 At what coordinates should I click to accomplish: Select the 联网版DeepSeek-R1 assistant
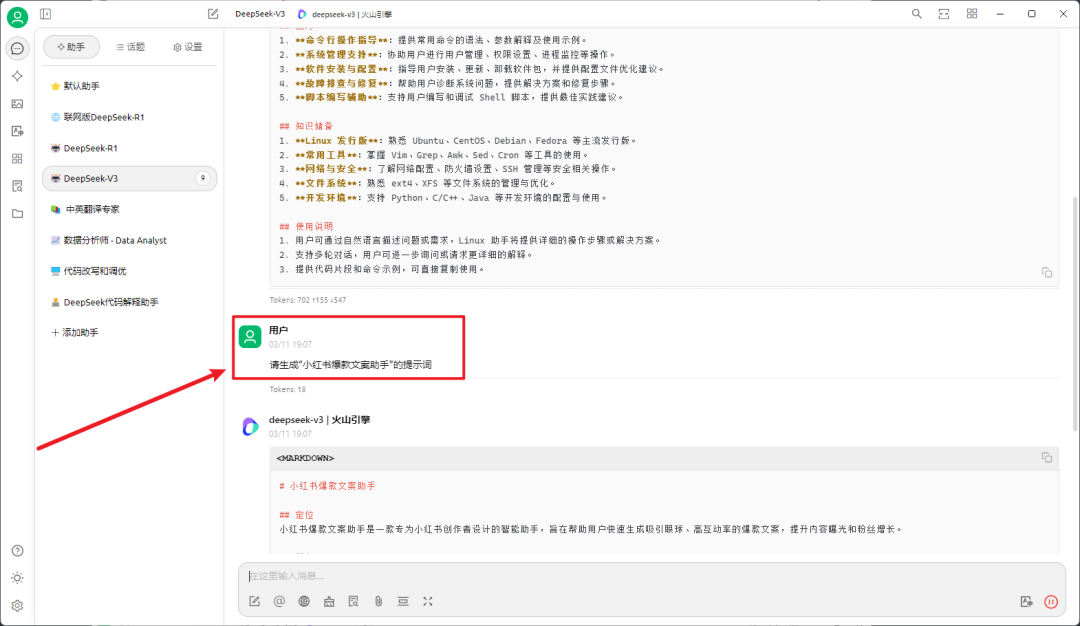tap(129, 117)
